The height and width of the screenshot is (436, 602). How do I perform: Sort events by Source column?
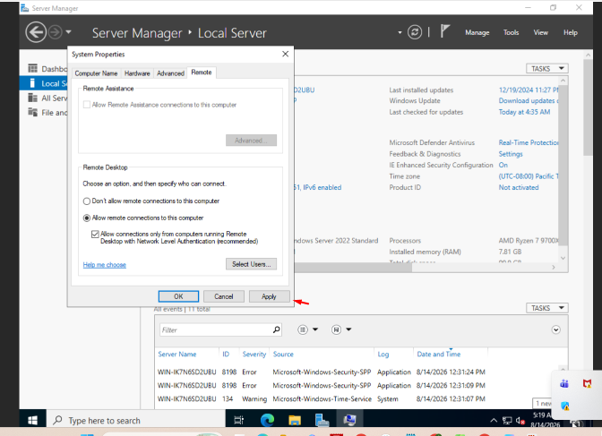(x=283, y=354)
